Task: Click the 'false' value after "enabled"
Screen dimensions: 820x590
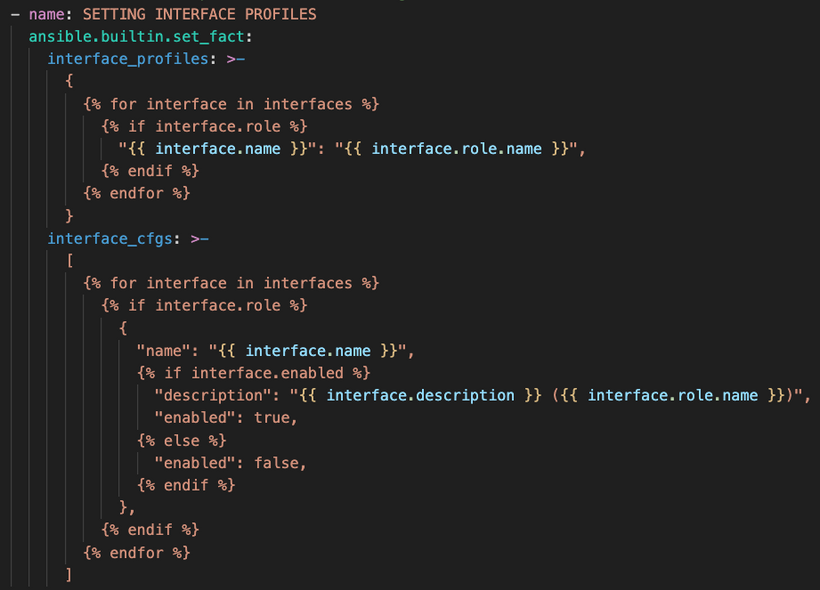Action: [x=276, y=463]
